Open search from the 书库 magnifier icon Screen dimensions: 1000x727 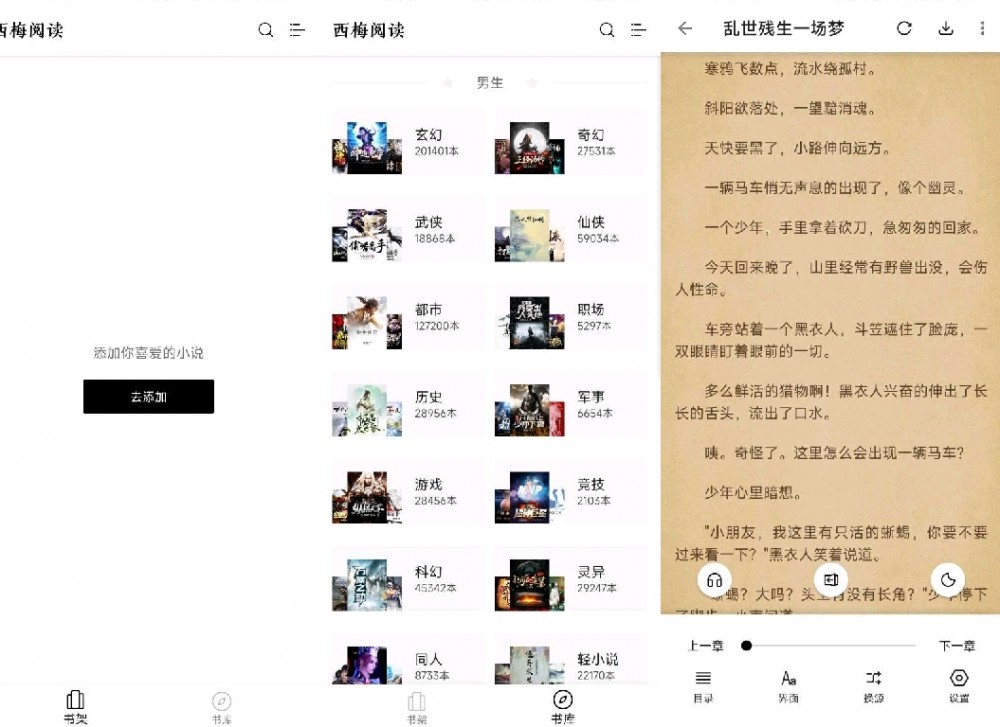coord(607,30)
